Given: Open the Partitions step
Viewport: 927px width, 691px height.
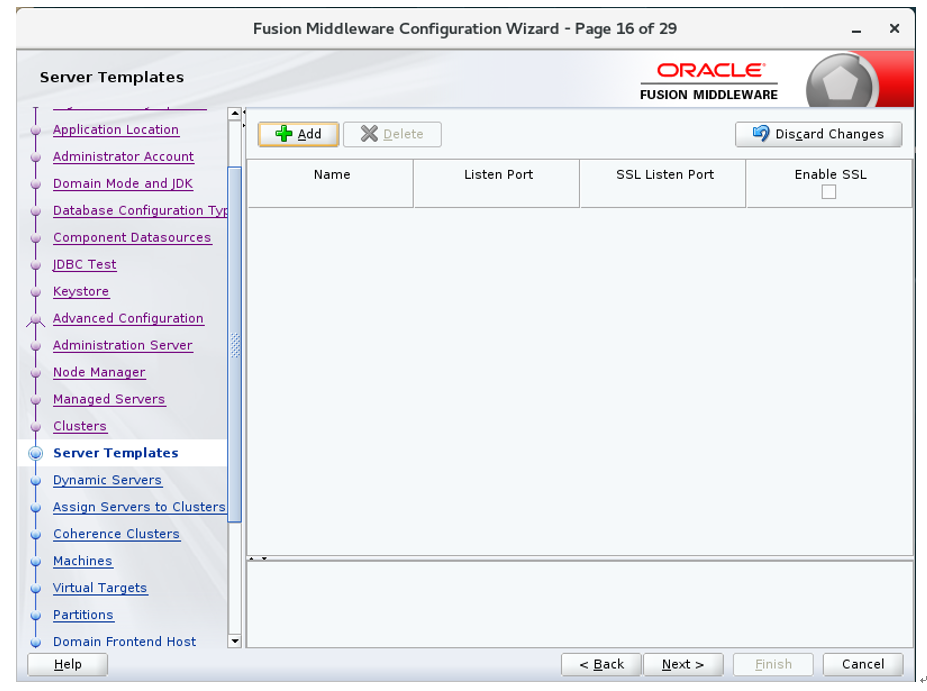Looking at the screenshot, I should coord(83,615).
